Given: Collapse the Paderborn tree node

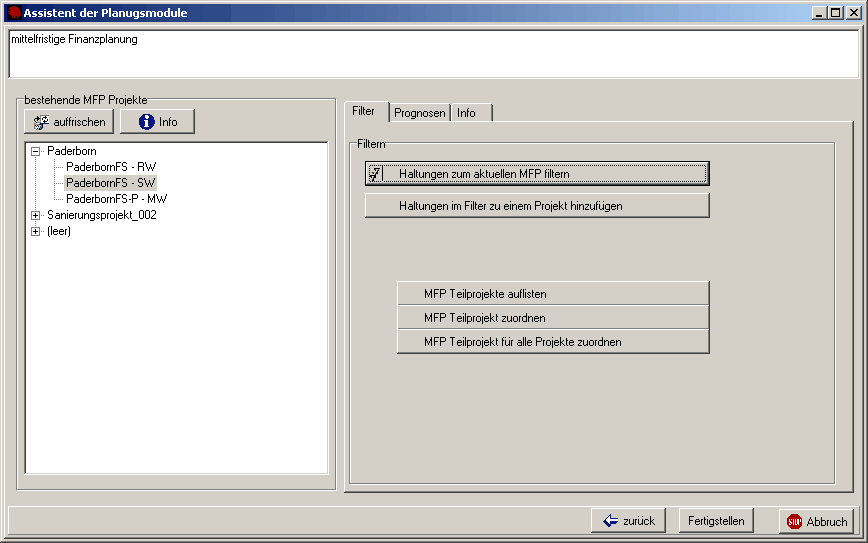Looking at the screenshot, I should (36, 151).
